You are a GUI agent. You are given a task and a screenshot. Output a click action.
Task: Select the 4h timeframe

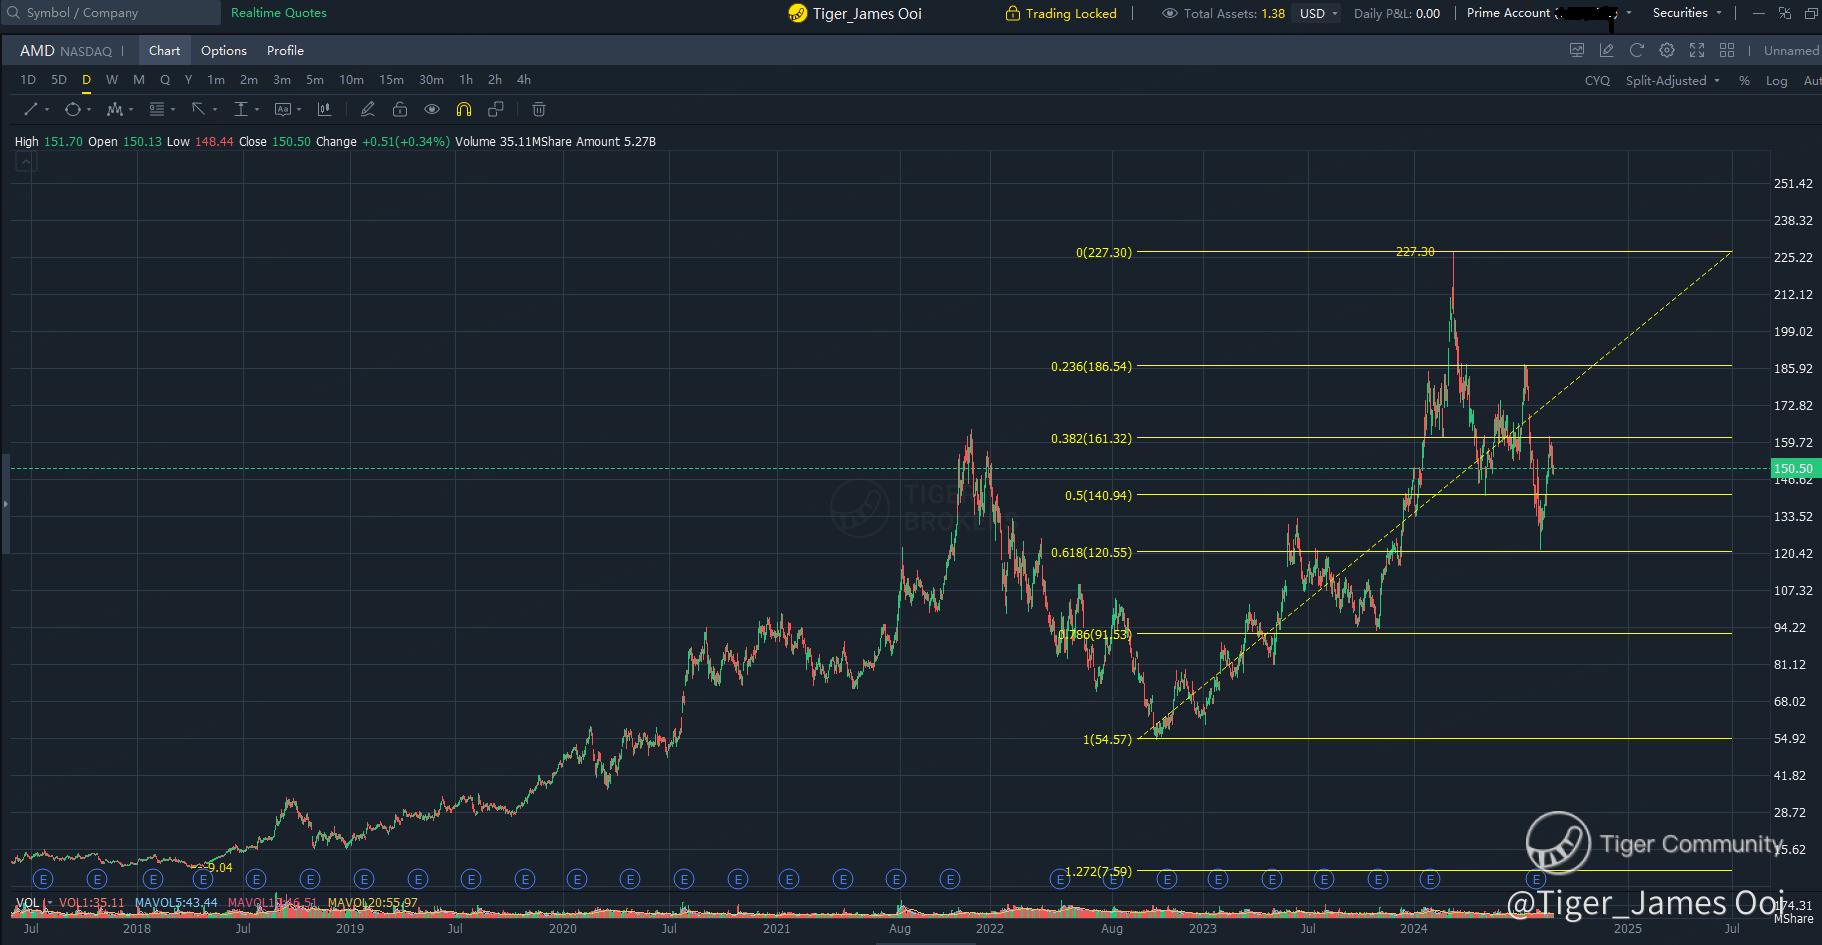(x=524, y=80)
